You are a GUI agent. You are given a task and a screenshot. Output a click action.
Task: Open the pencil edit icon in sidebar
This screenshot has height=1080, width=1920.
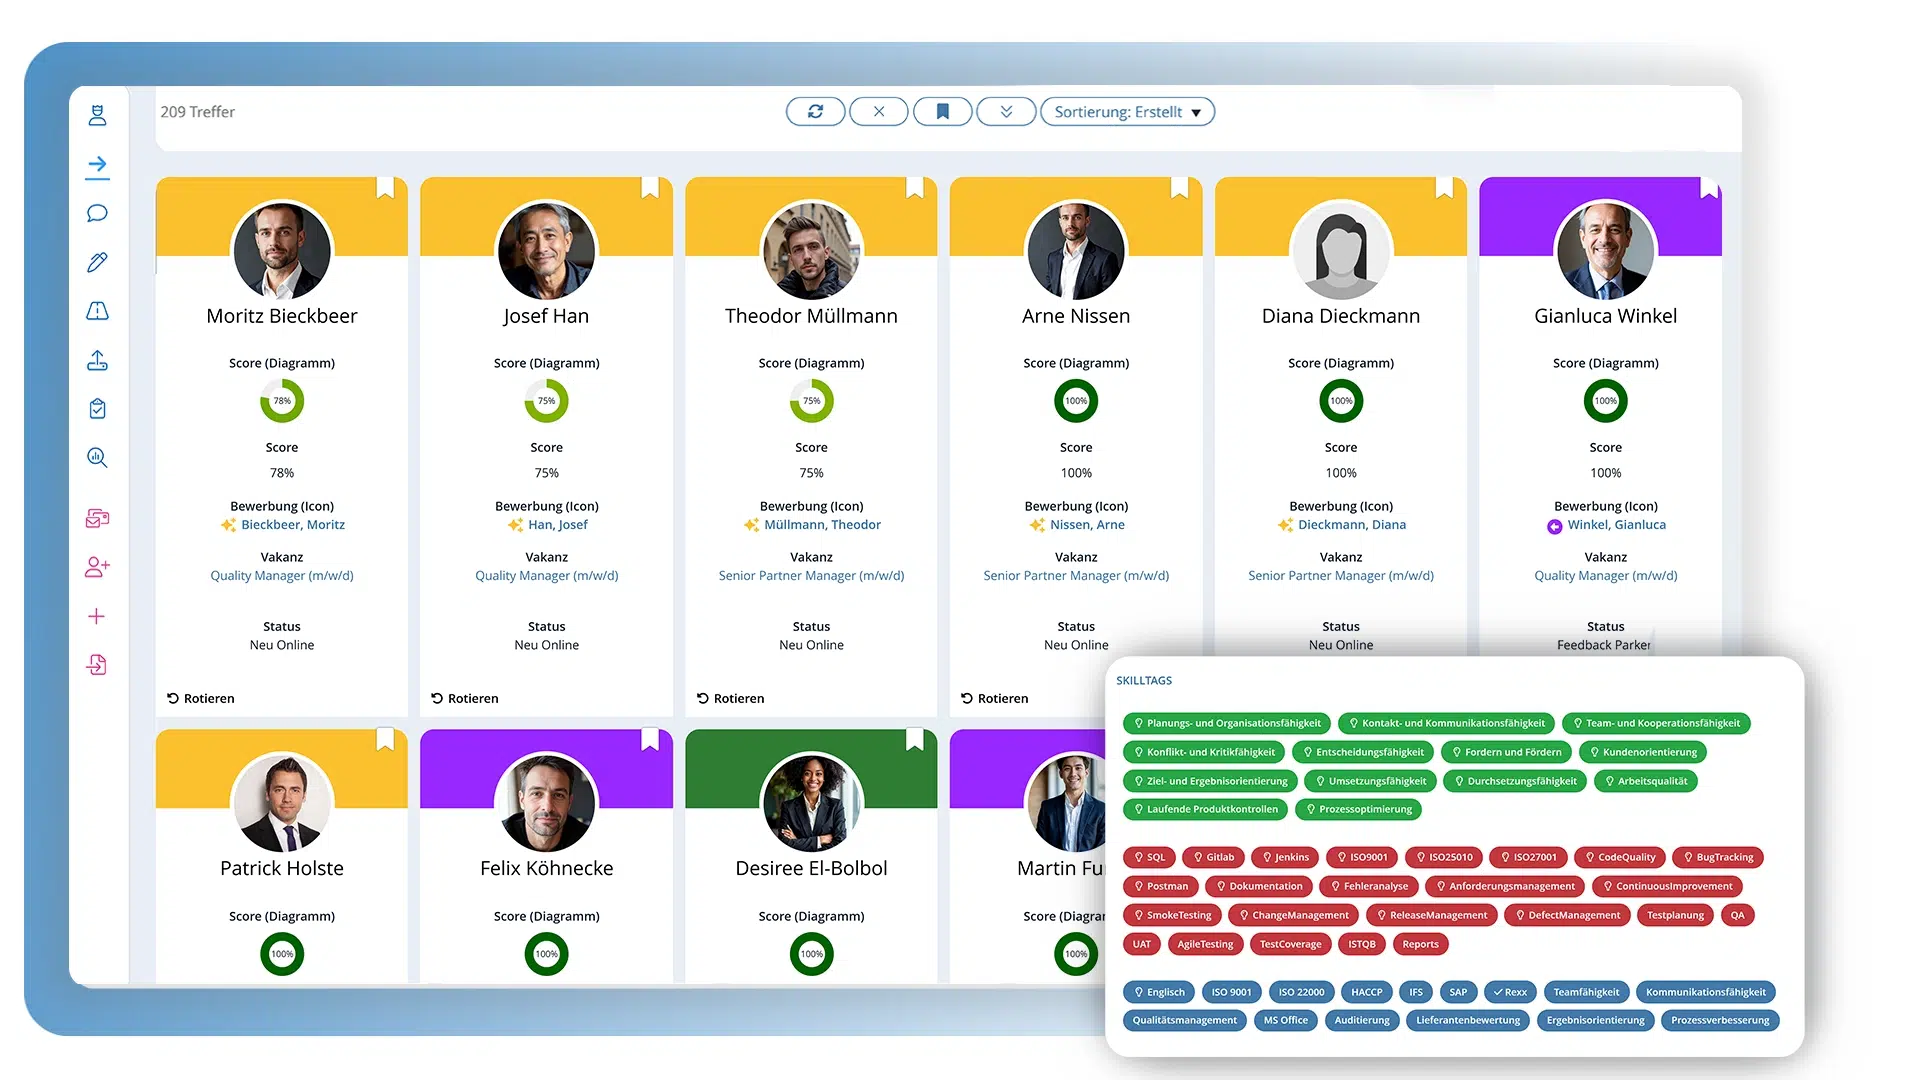(97, 262)
